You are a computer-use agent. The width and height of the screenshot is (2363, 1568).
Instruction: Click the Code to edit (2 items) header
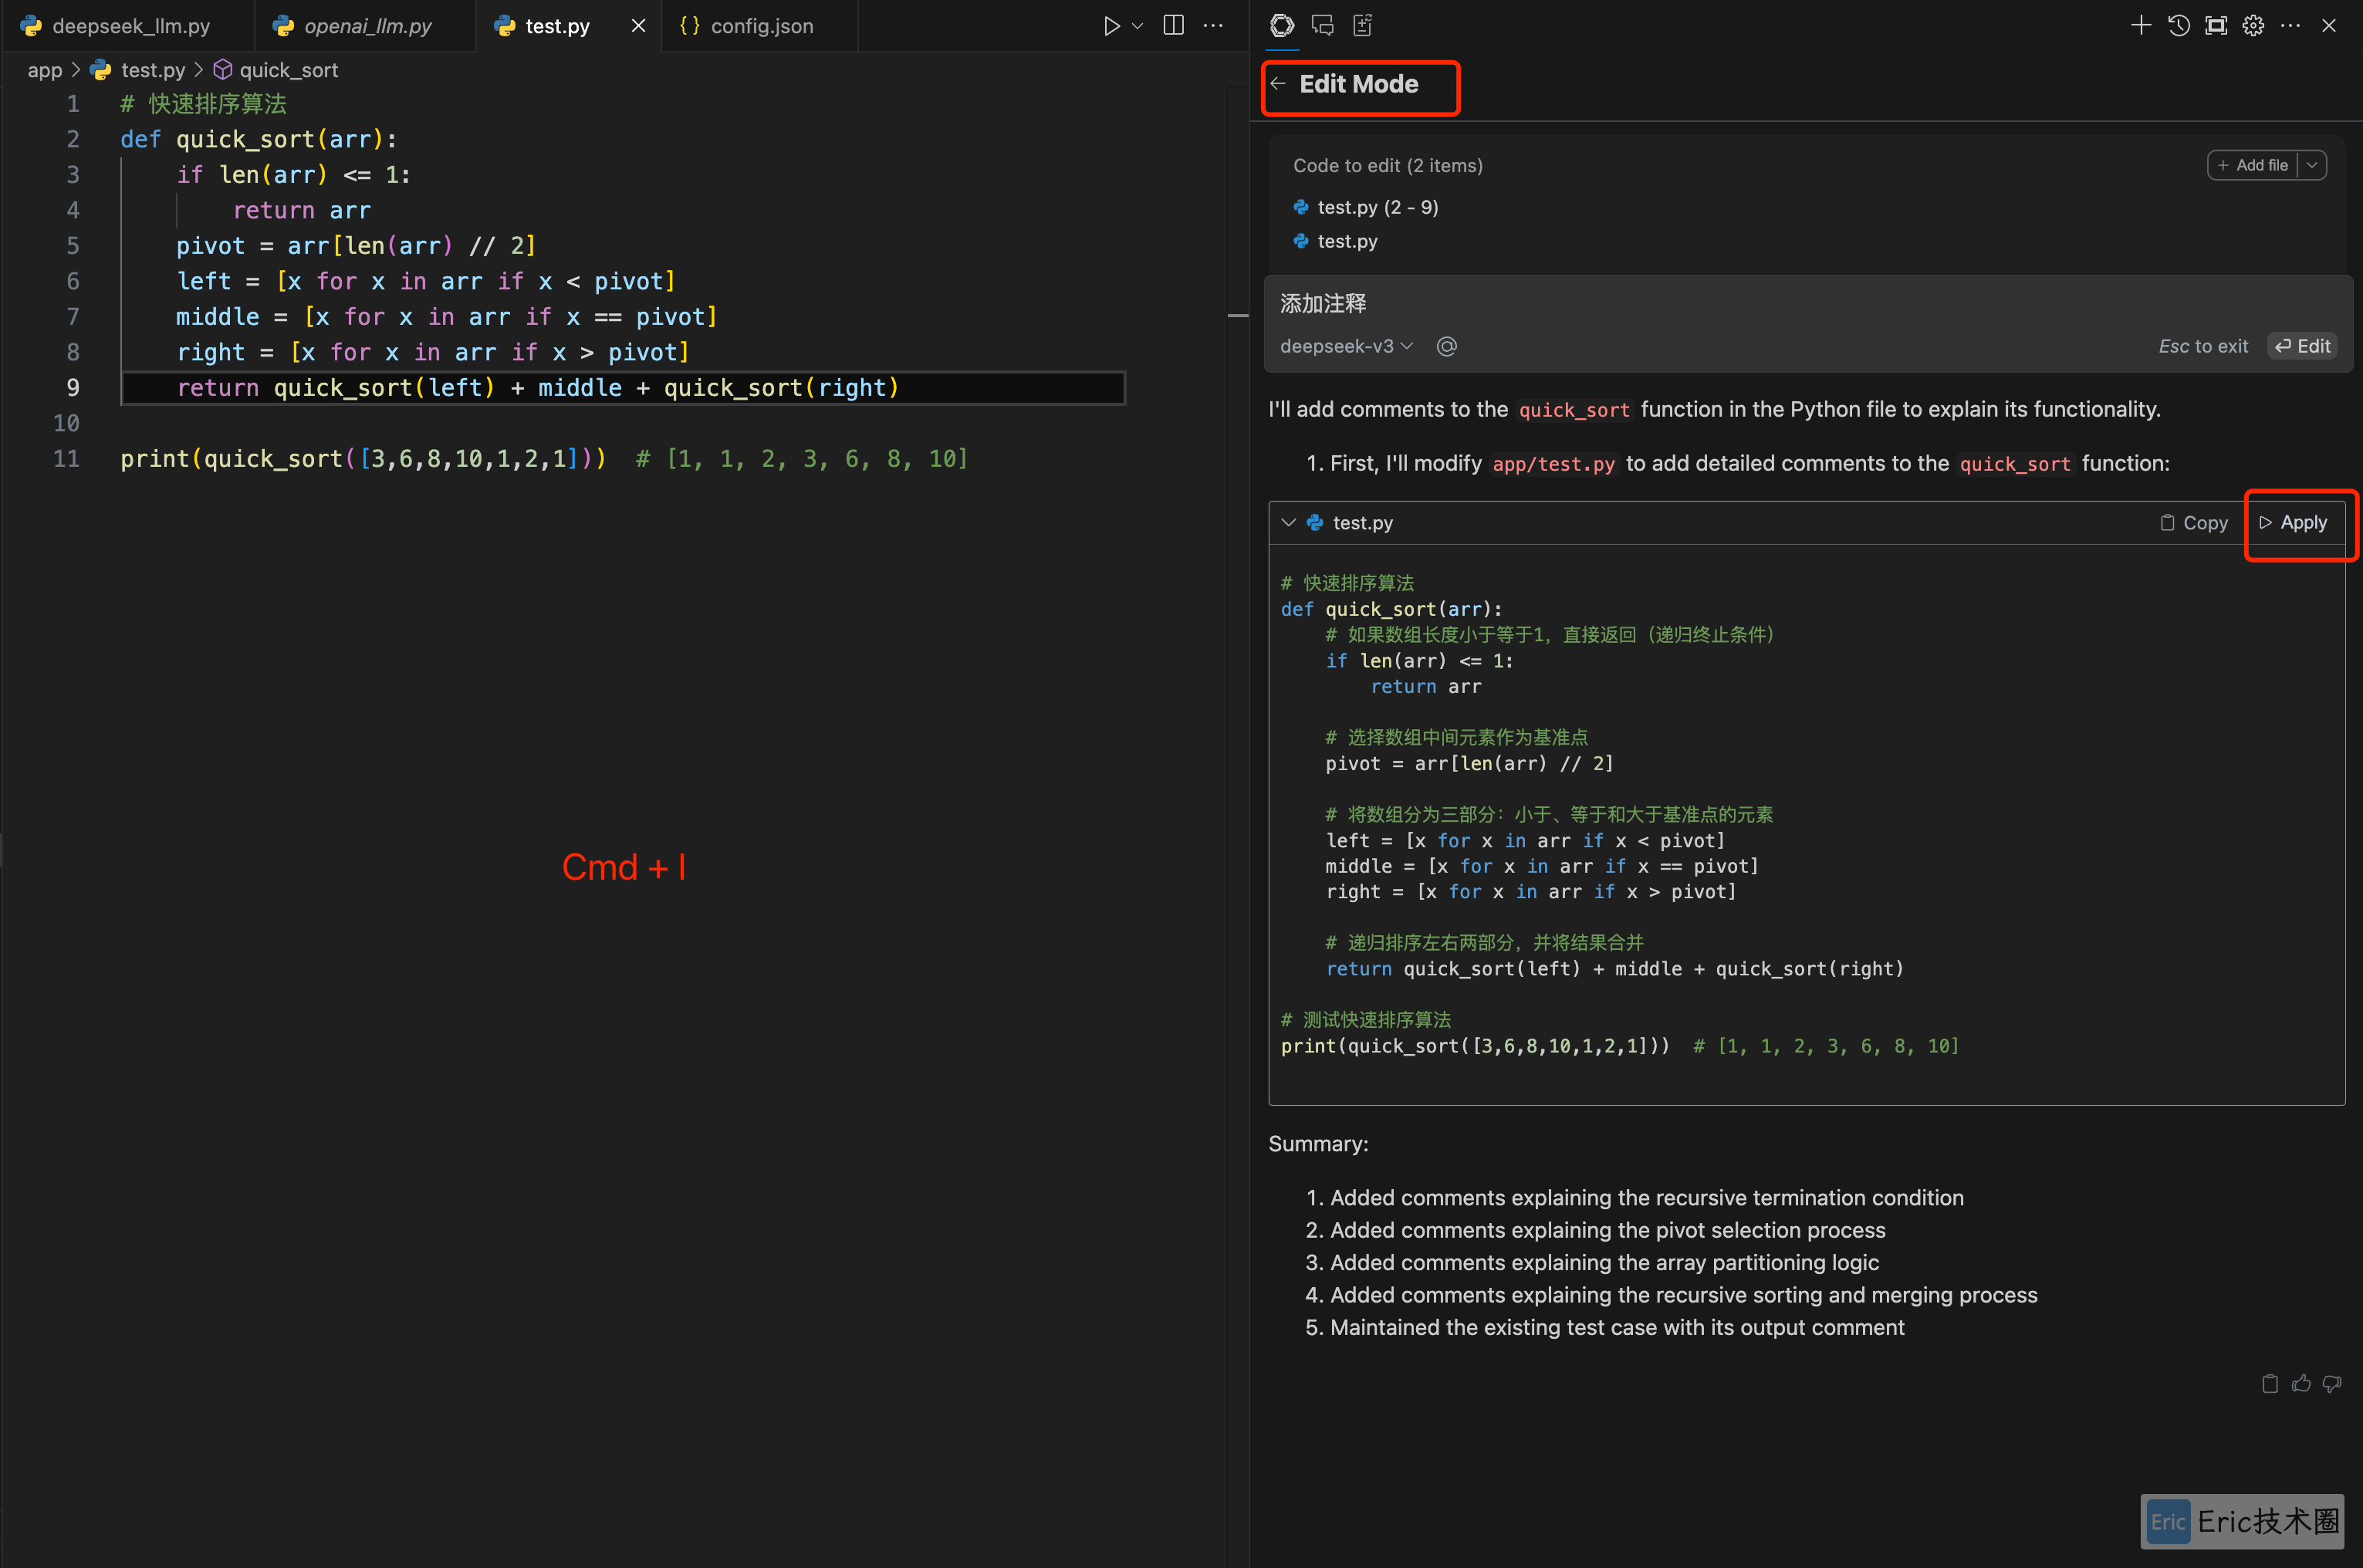coord(1388,165)
